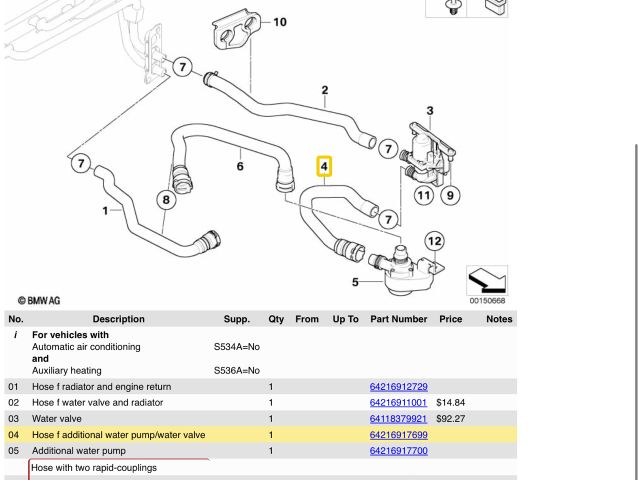Select callout 3 above the water valve
The height and width of the screenshot is (480, 640).
click(430, 111)
